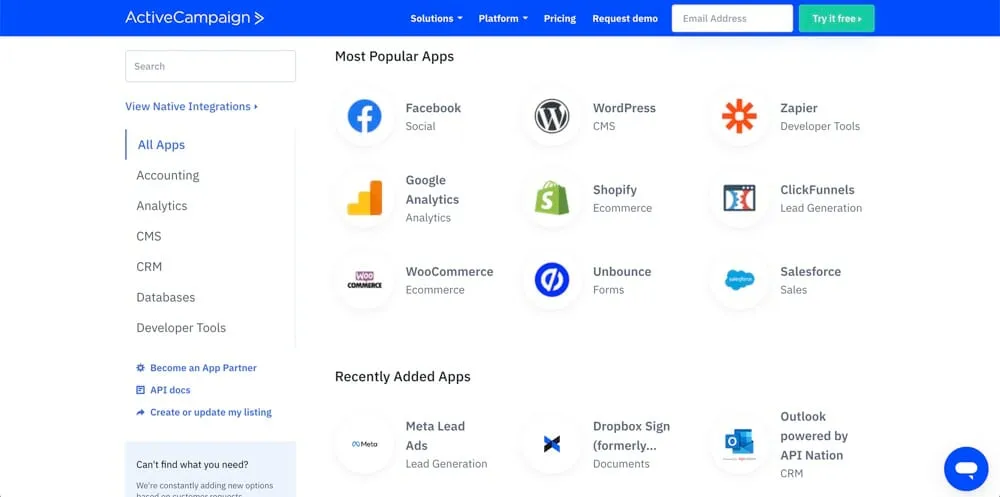Select the Accounting category

pyautogui.click(x=168, y=175)
